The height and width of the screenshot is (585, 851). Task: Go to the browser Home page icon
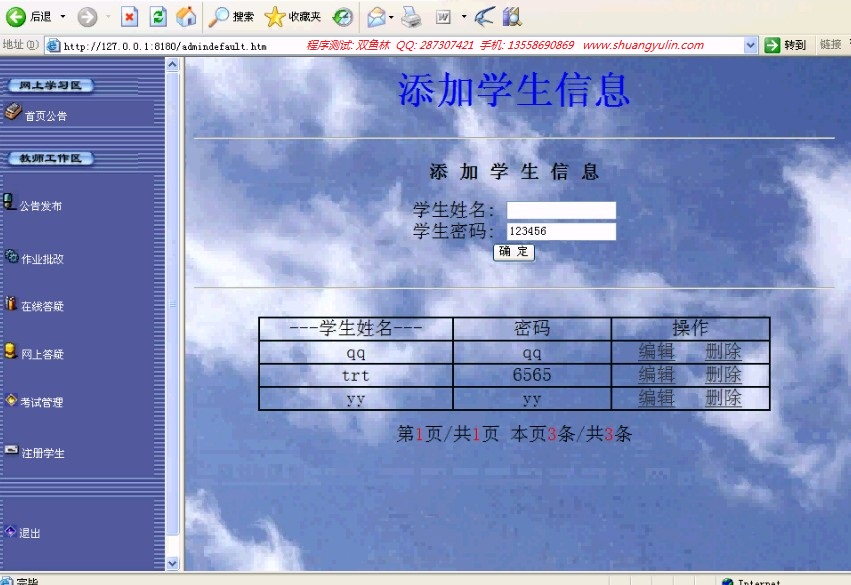coord(186,16)
